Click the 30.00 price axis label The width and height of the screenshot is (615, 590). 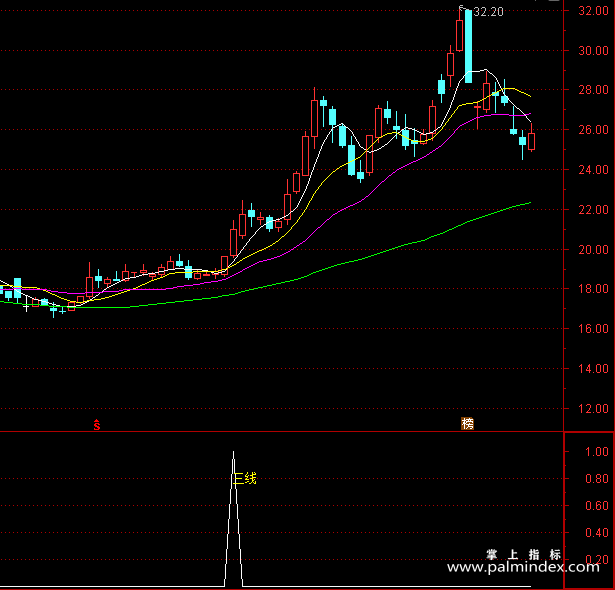(x=593, y=50)
